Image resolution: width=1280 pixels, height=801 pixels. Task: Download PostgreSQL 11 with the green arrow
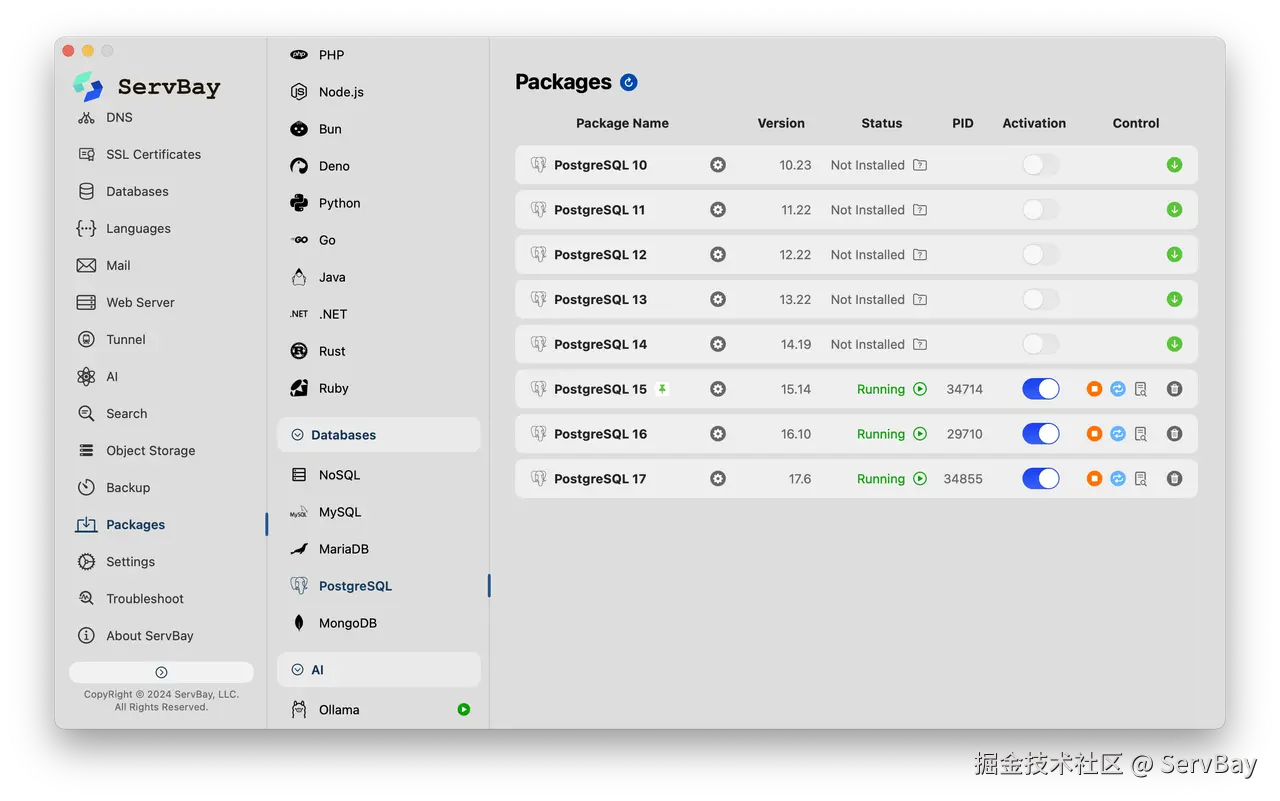coord(1175,210)
